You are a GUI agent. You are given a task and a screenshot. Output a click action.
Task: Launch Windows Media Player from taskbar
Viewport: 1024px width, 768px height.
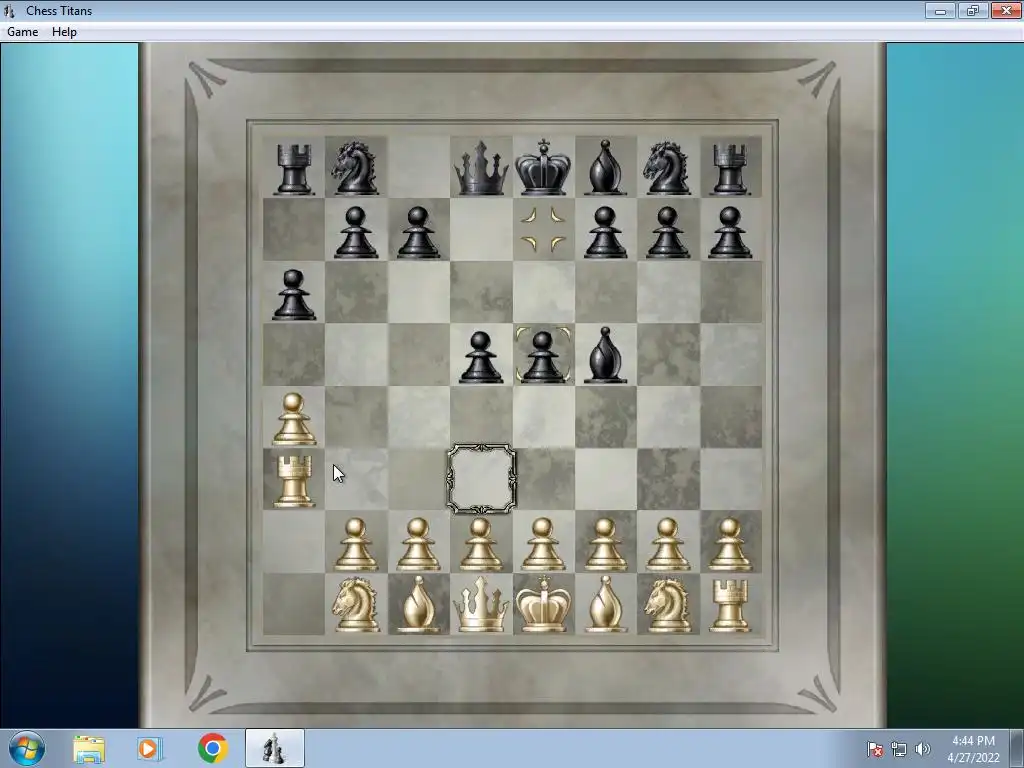click(150, 749)
